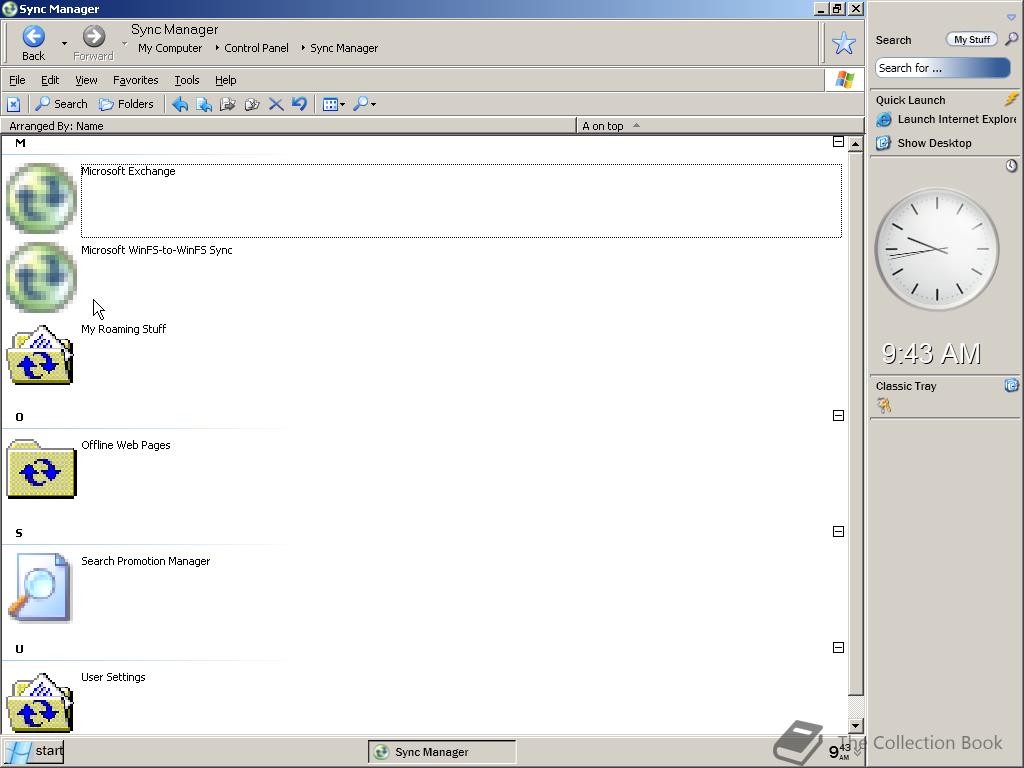Click the Search for... input field
The image size is (1024, 768).
tap(942, 68)
